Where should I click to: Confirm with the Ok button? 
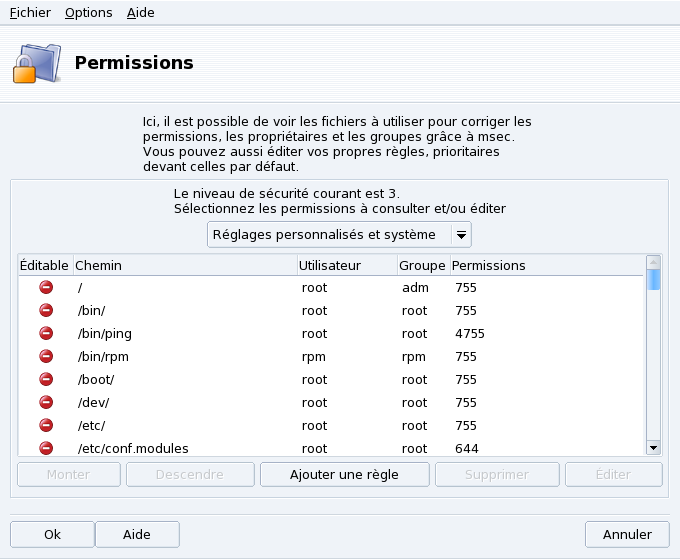click(x=52, y=535)
